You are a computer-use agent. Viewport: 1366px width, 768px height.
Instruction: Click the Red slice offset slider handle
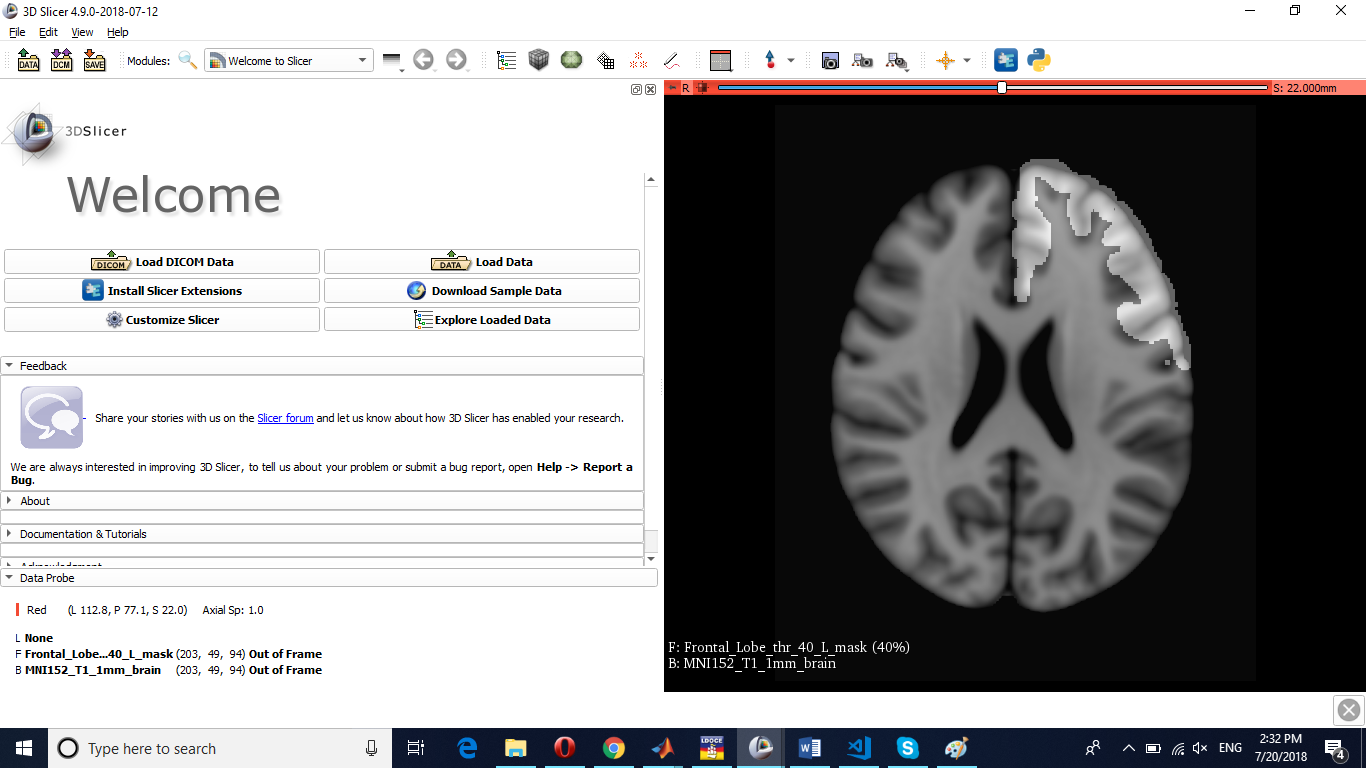pyautogui.click(x=1002, y=88)
